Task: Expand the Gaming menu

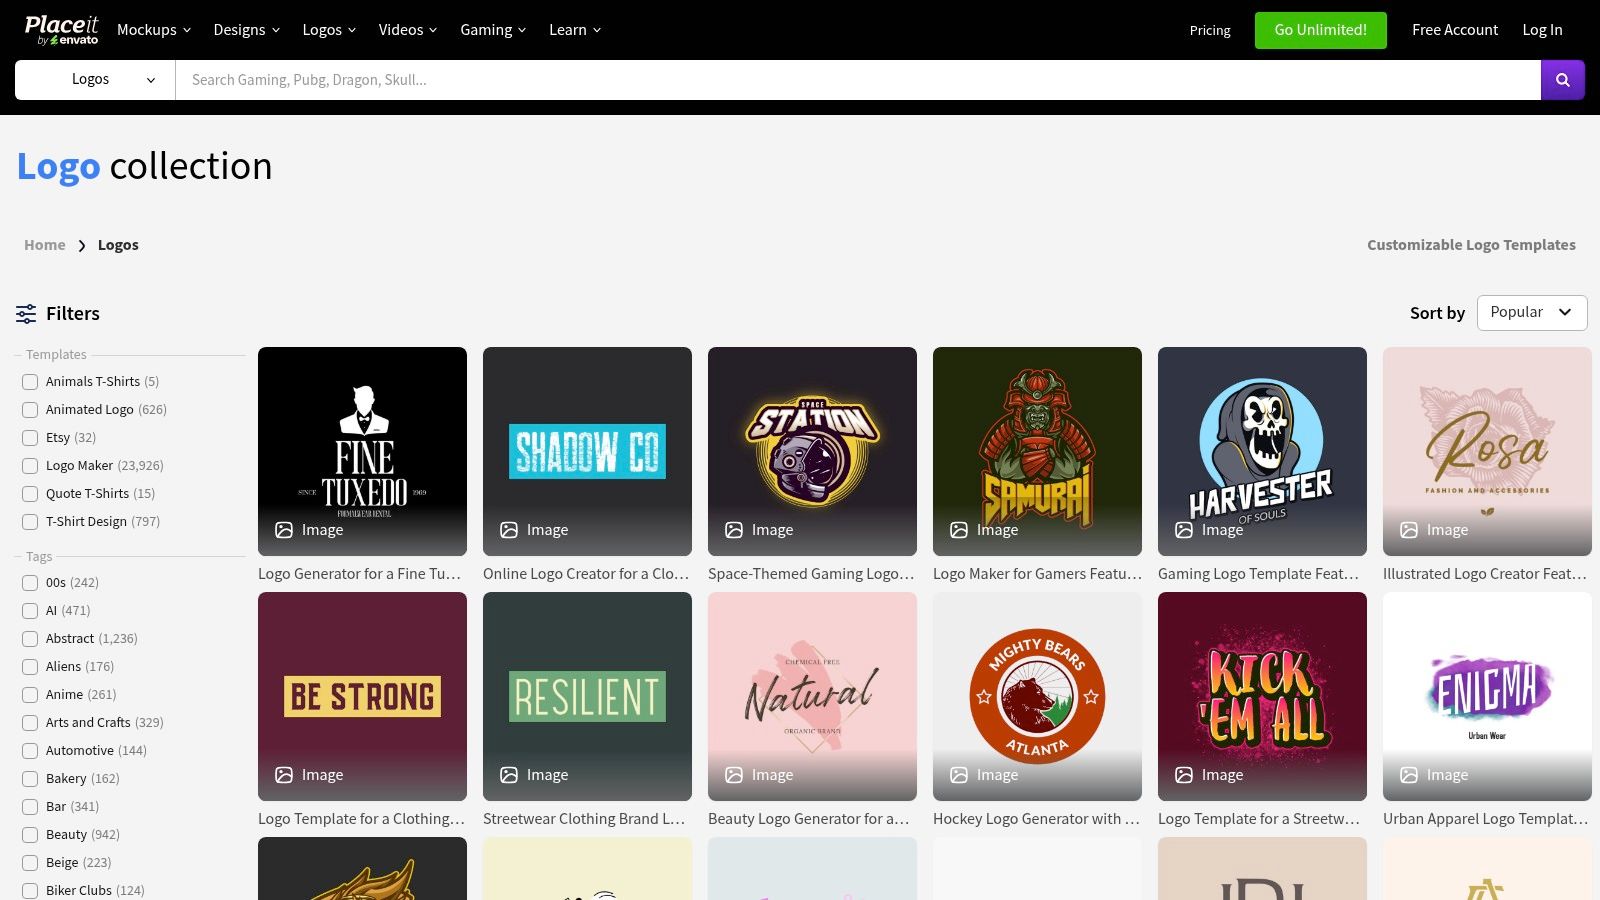Action: [493, 30]
